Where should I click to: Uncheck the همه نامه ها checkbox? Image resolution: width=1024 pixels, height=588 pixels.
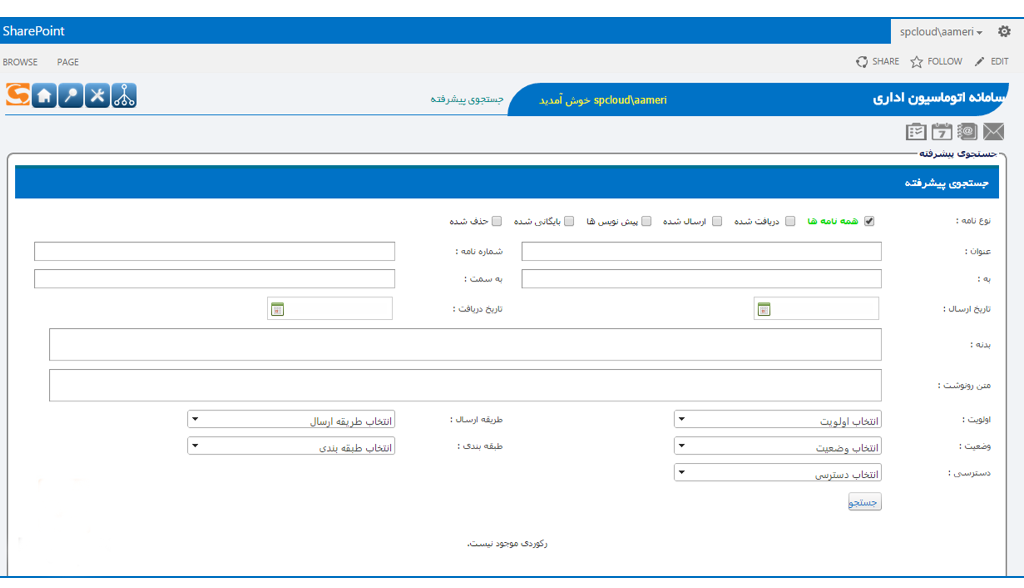[x=869, y=222]
